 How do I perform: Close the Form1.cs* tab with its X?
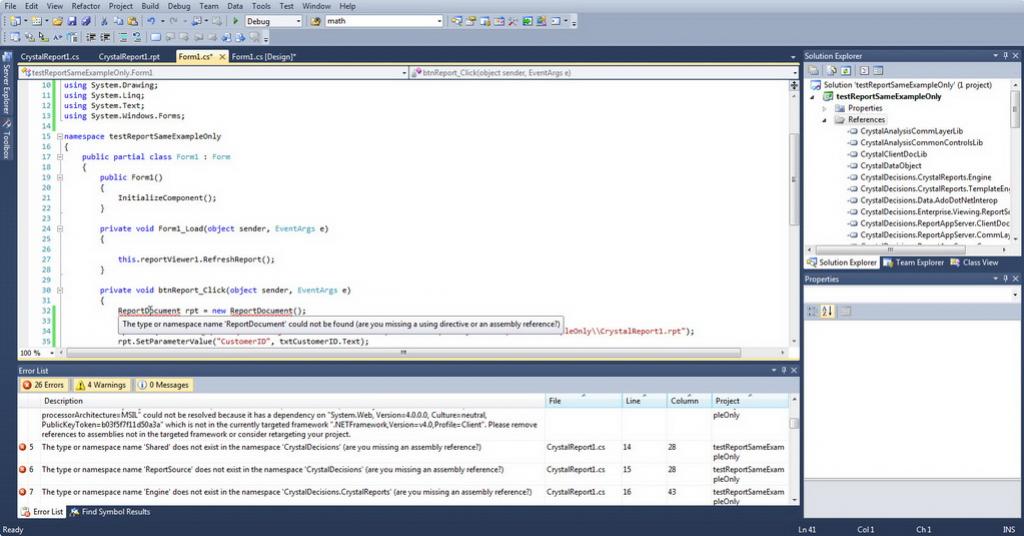point(222,57)
